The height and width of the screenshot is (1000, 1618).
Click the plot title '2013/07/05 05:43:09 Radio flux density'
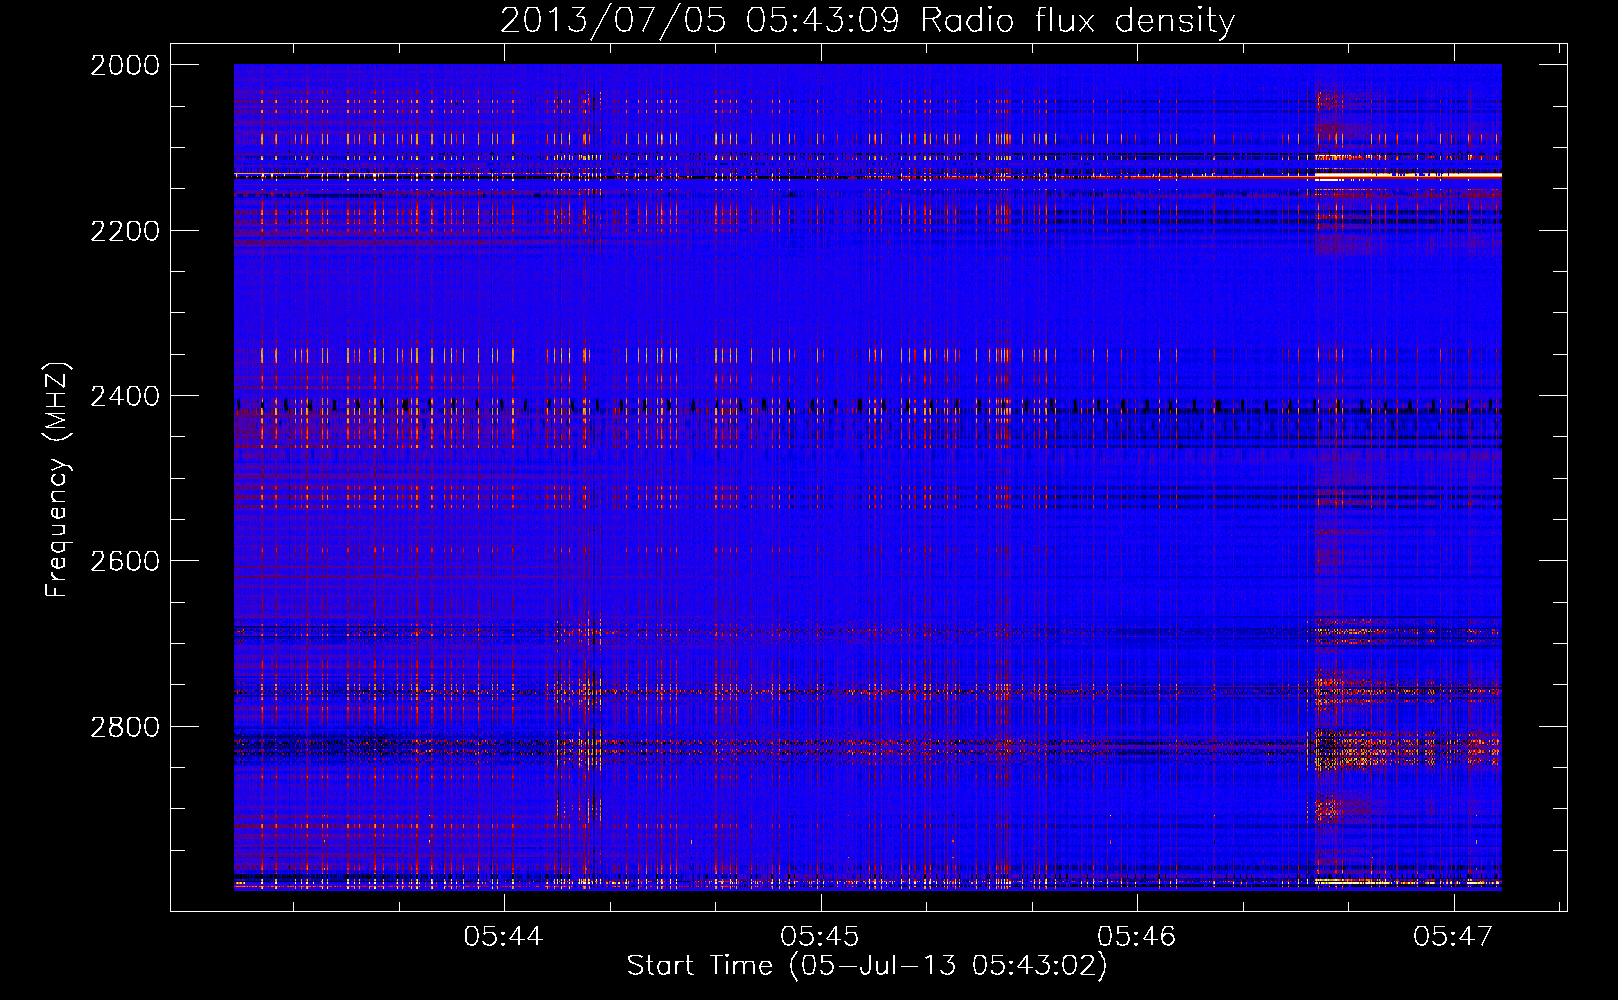pyautogui.click(x=867, y=20)
